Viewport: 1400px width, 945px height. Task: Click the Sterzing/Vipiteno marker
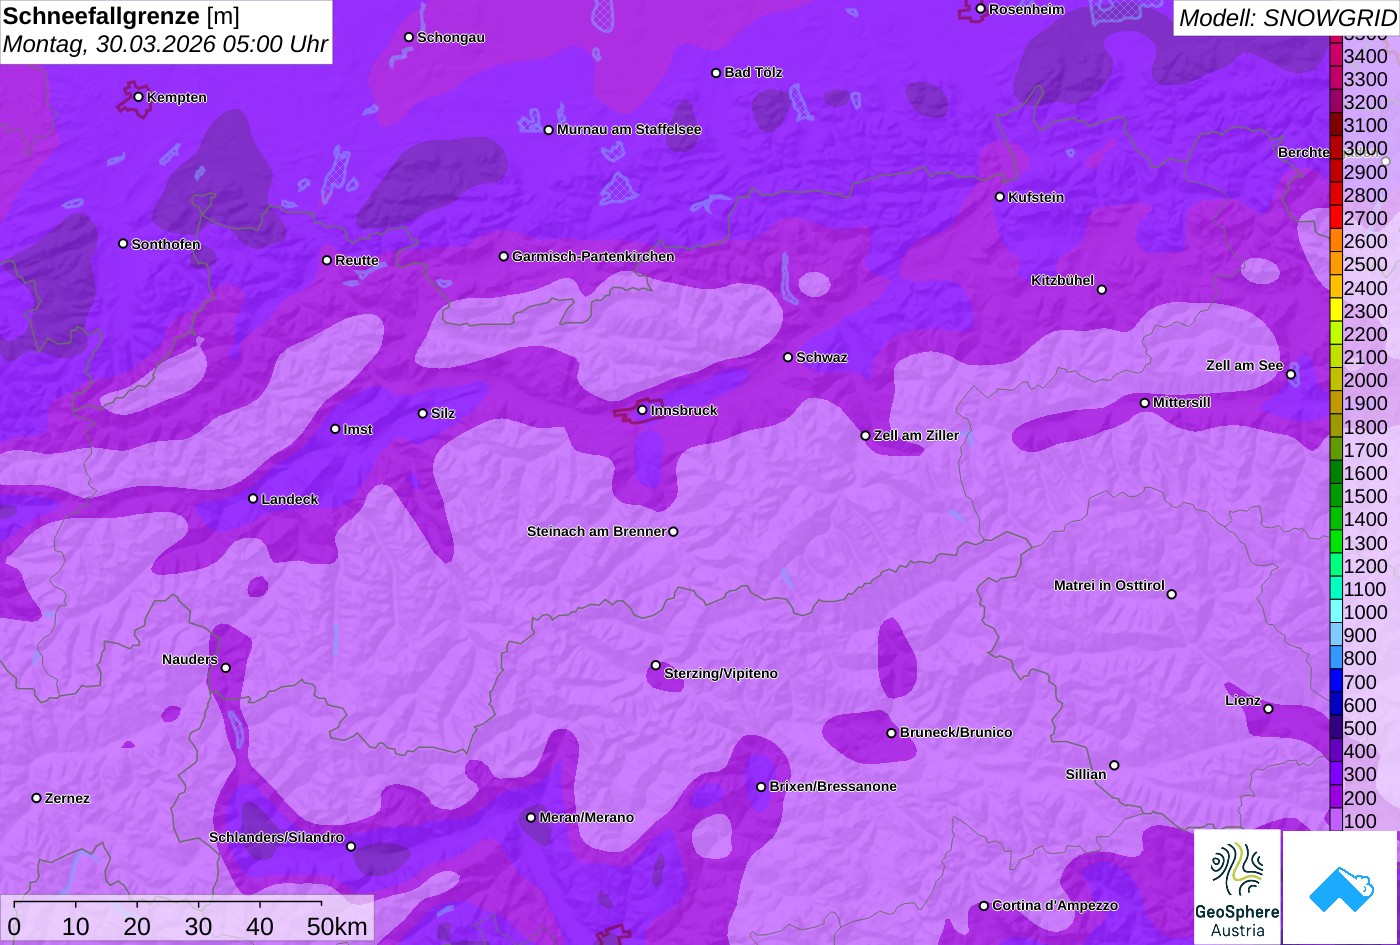click(x=655, y=665)
